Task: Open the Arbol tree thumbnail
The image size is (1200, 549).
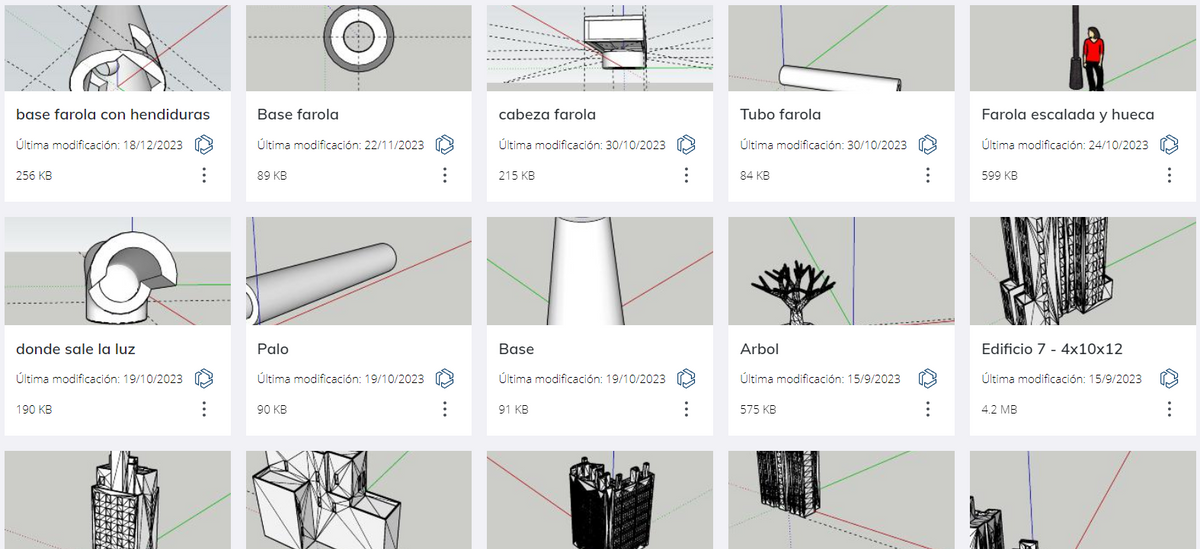Action: tap(841, 271)
